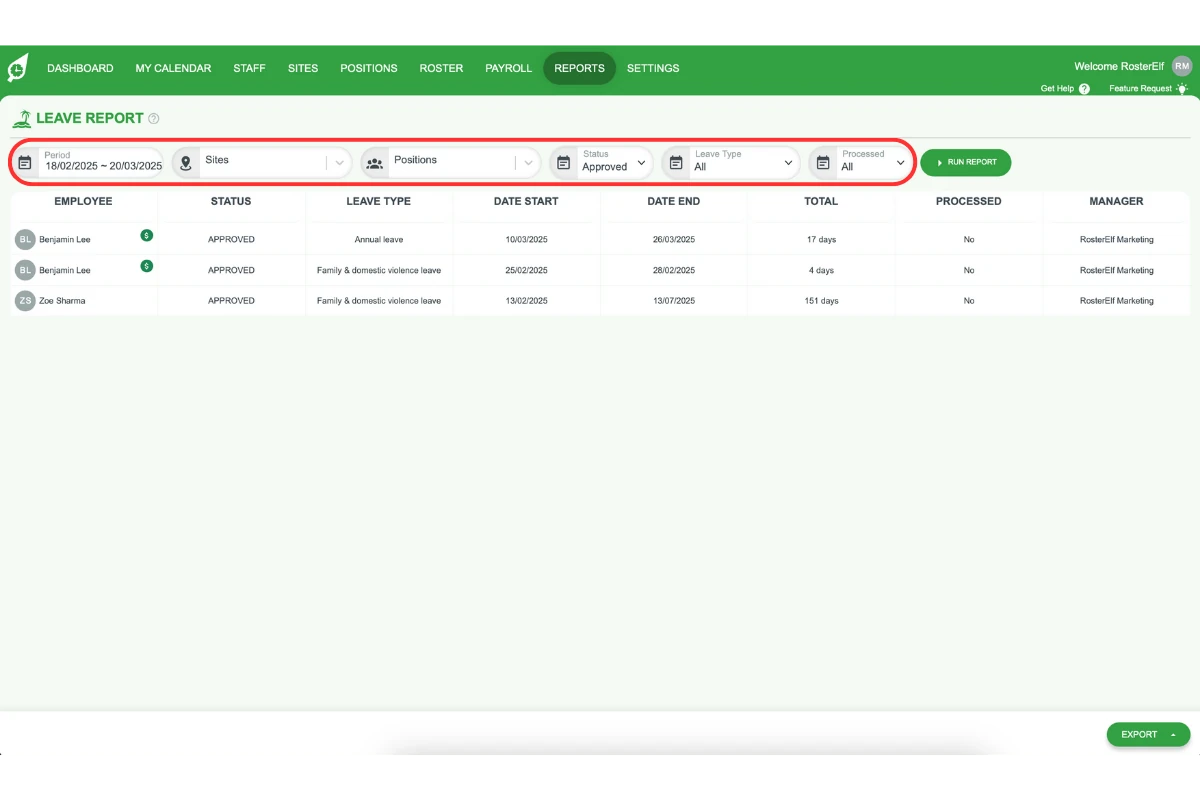
Task: Click the dollar badge on Annual leave row
Action: tap(147, 236)
